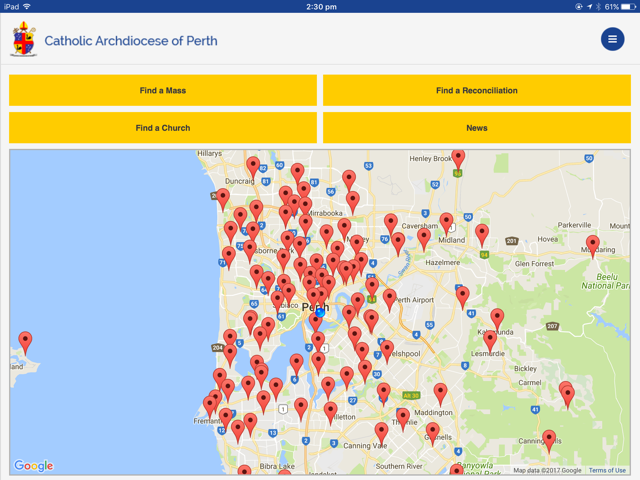
Task: Tap the blue current location dot
Action: 320,313
